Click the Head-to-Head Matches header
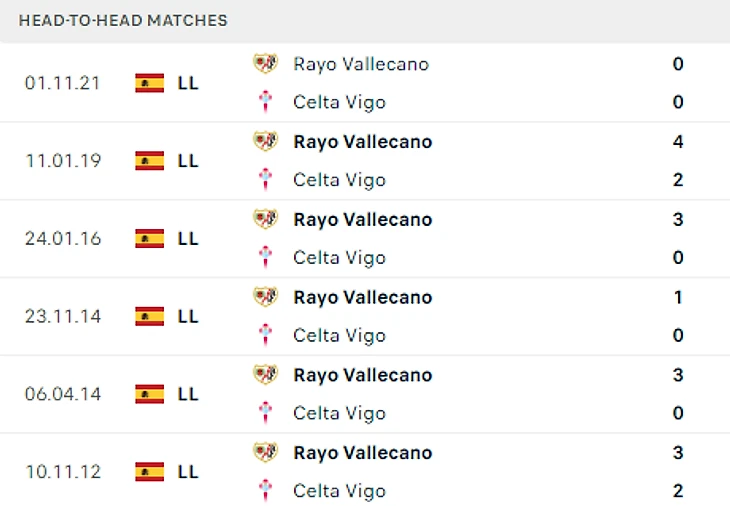Image resolution: width=730 pixels, height=506 pixels. 123,20
